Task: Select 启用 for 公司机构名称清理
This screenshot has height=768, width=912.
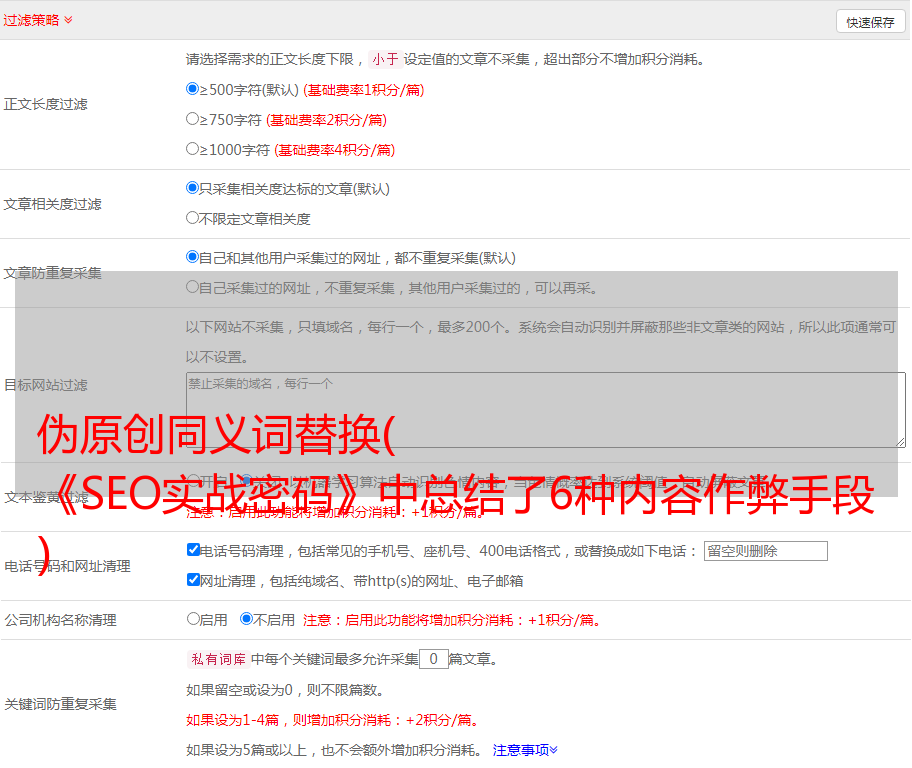Action: [193, 619]
